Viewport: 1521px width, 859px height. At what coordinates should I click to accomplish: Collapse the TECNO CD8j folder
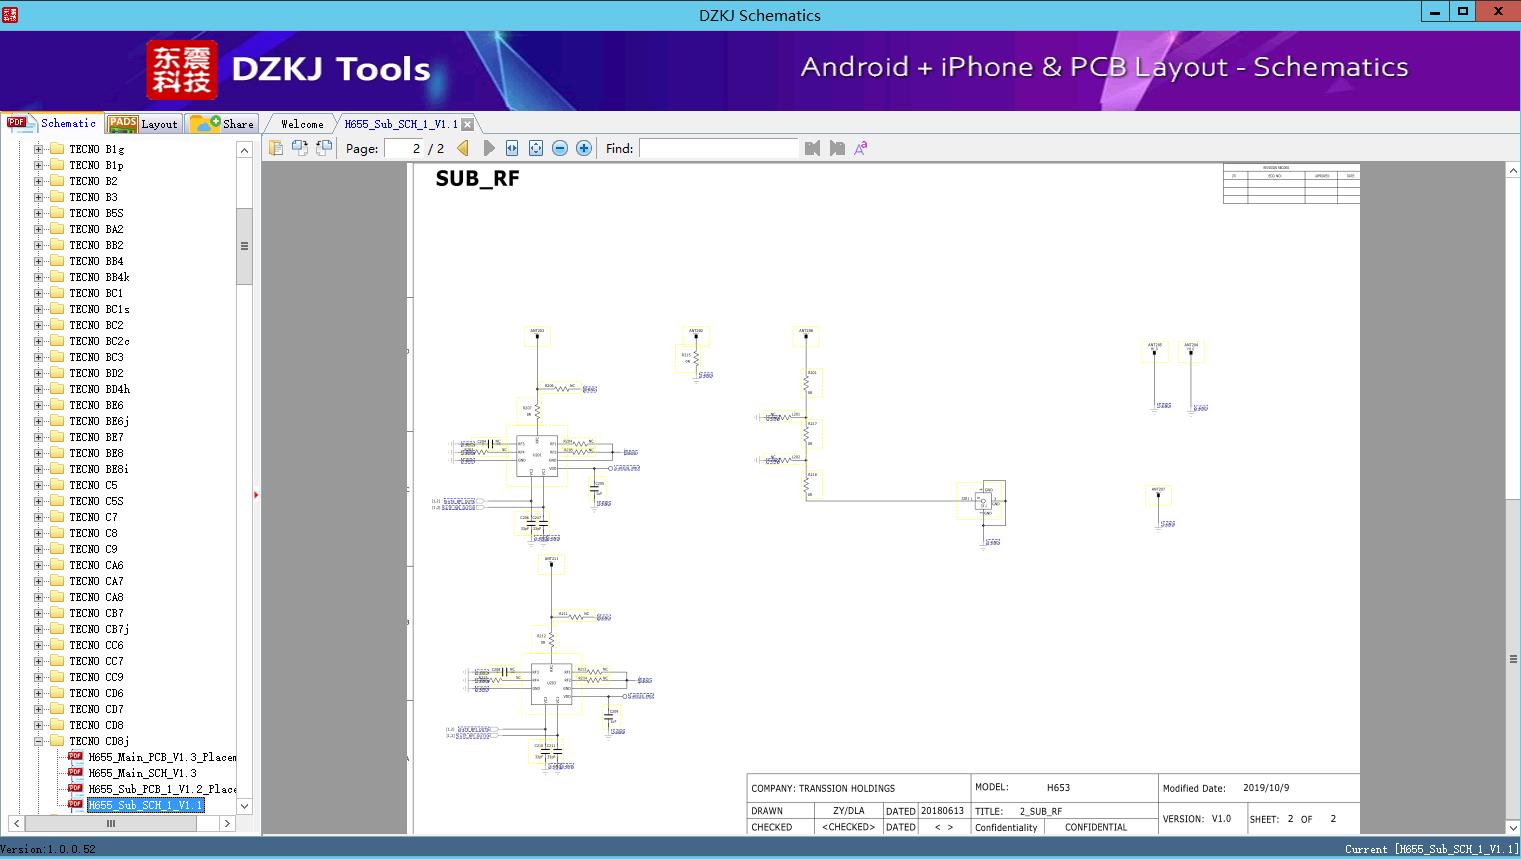tap(39, 741)
